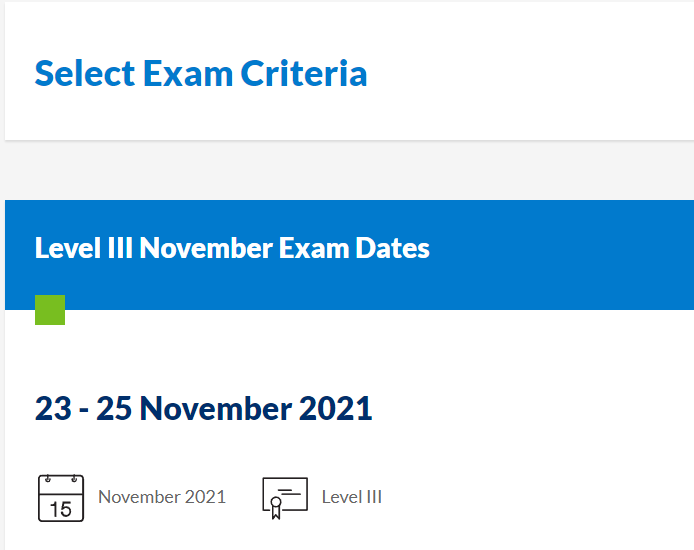Click the green square under the banner
This screenshot has width=694, height=550.
tap(50, 310)
